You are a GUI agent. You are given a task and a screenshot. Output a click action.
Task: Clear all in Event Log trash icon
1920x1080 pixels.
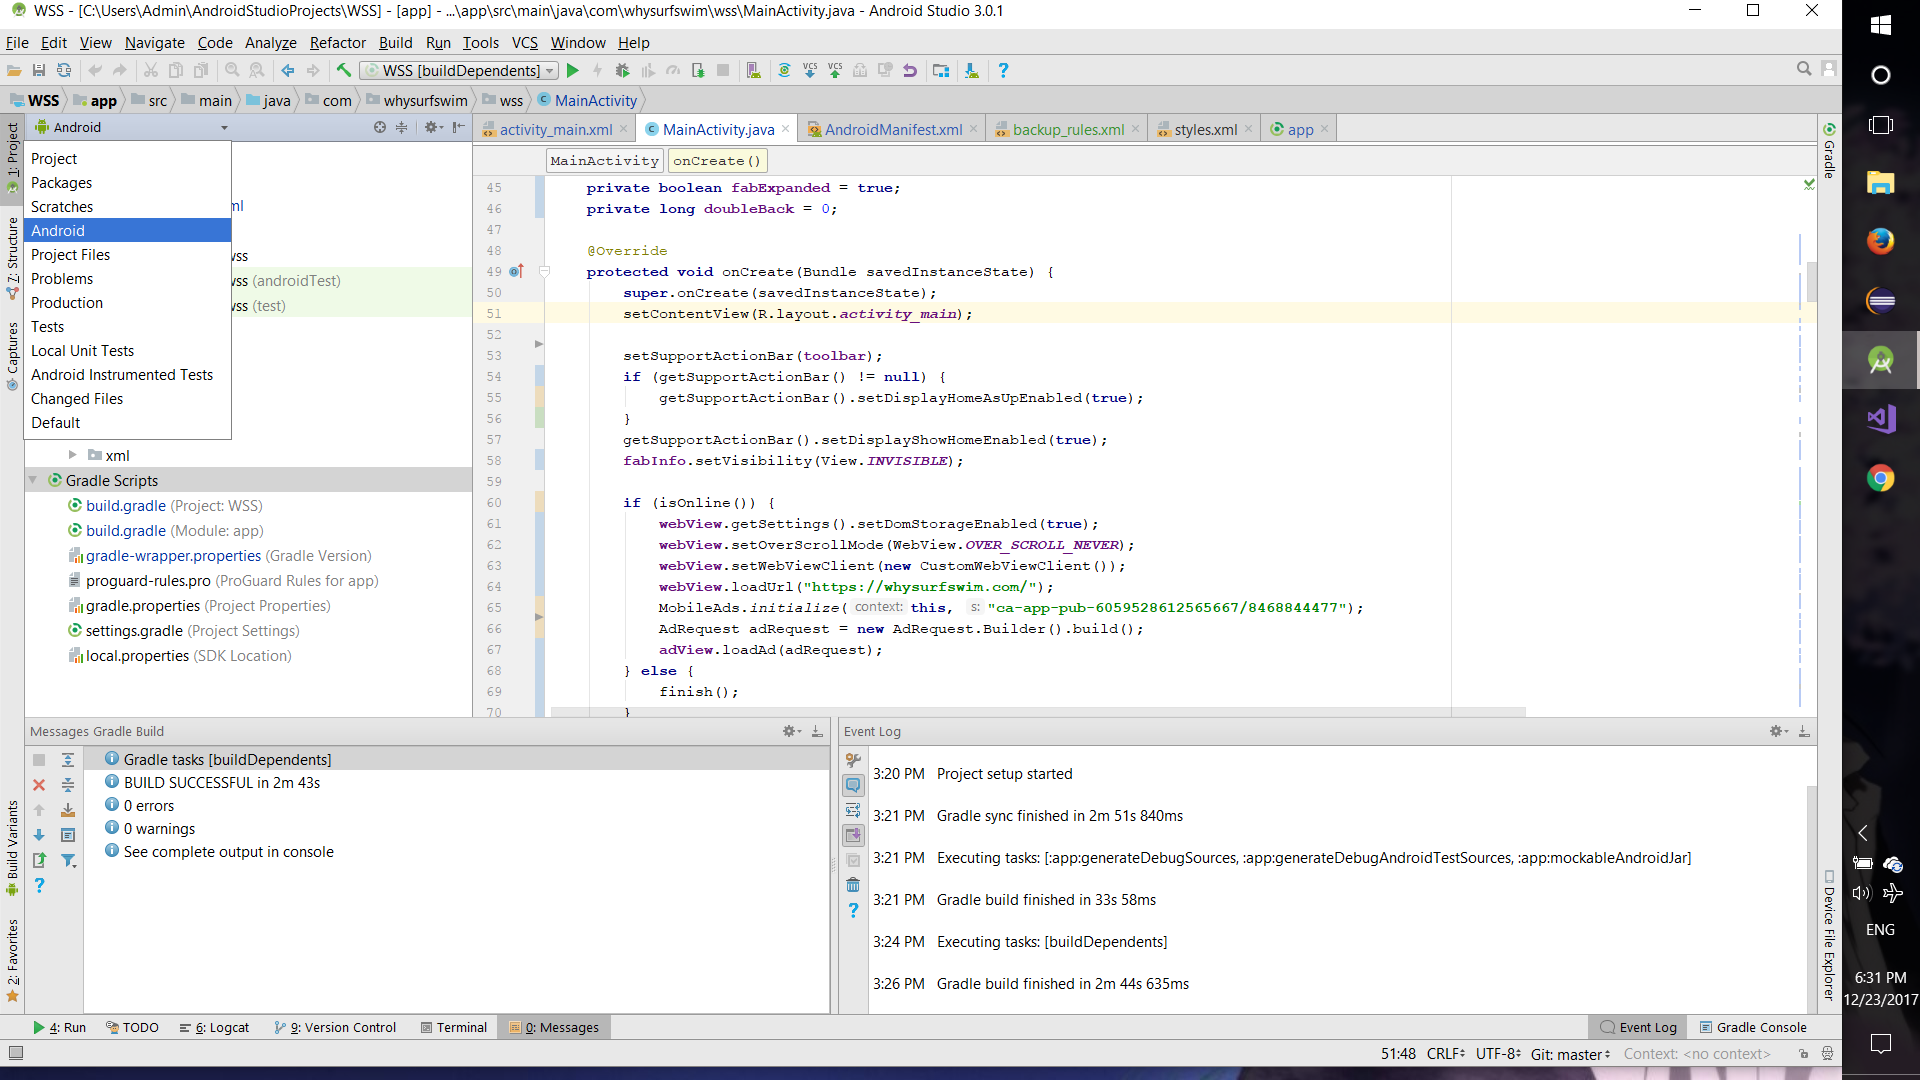click(x=853, y=885)
